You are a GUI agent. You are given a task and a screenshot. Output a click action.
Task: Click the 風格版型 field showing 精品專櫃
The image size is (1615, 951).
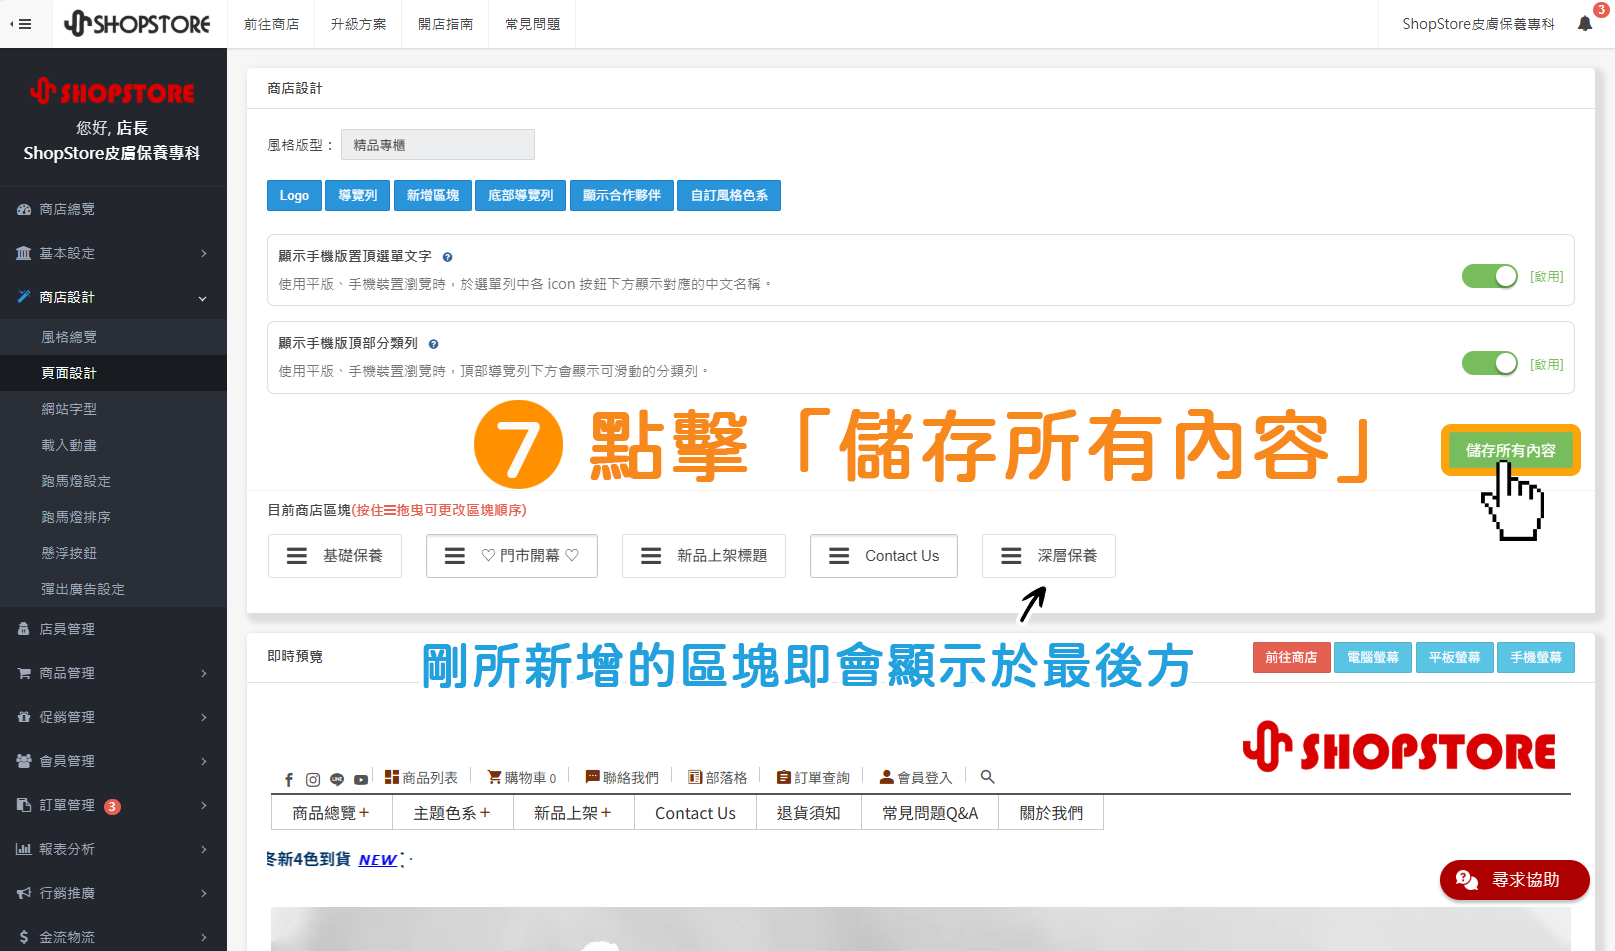(438, 145)
